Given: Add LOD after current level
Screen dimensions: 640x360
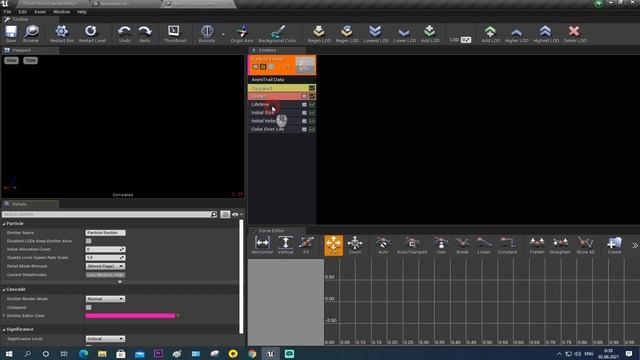Looking at the screenshot, I should point(490,33).
